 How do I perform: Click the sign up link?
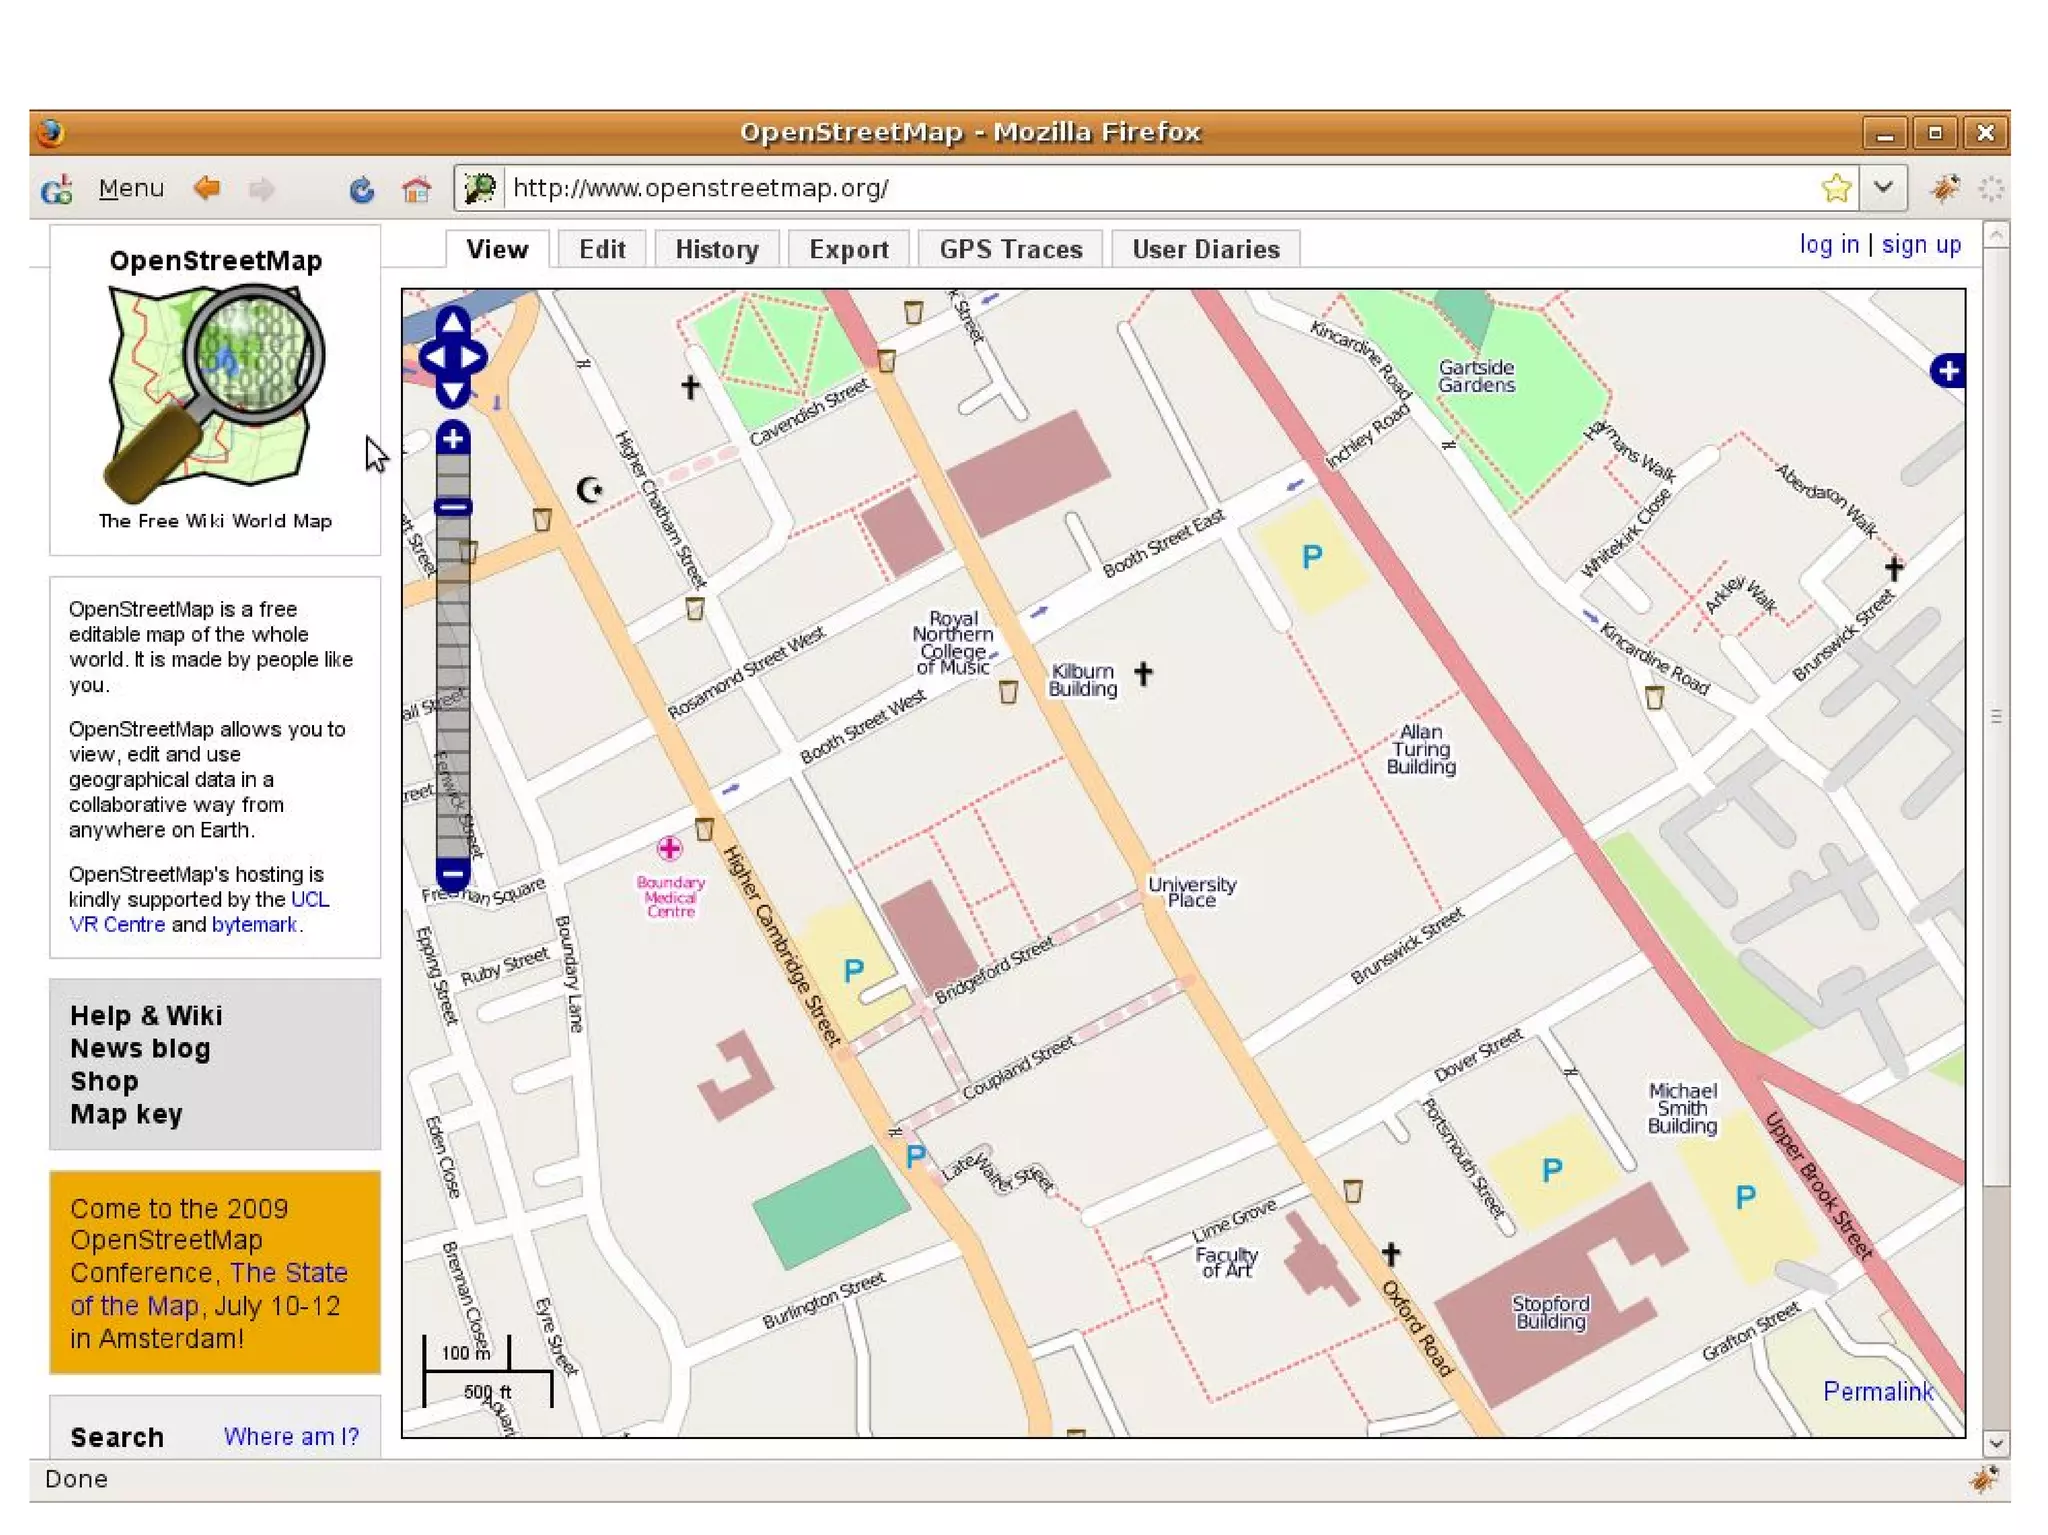1921,245
